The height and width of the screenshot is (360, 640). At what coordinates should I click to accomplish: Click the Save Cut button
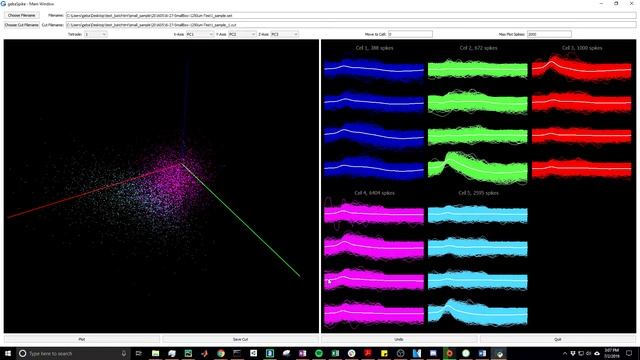click(240, 339)
